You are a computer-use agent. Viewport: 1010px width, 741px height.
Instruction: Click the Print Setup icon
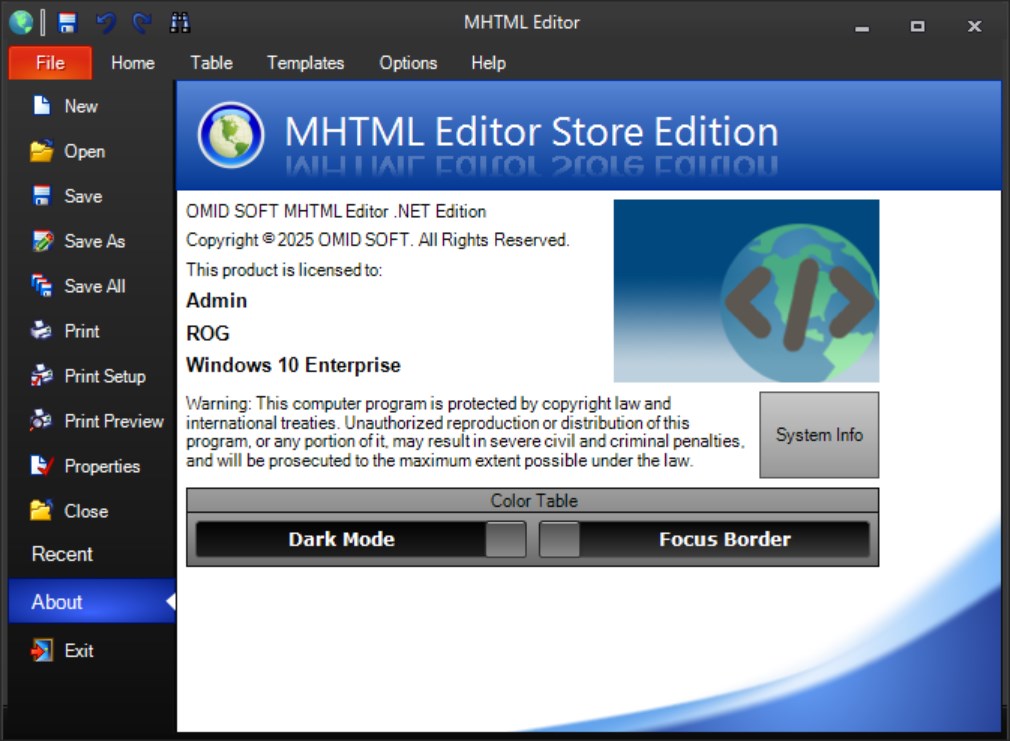click(x=42, y=375)
